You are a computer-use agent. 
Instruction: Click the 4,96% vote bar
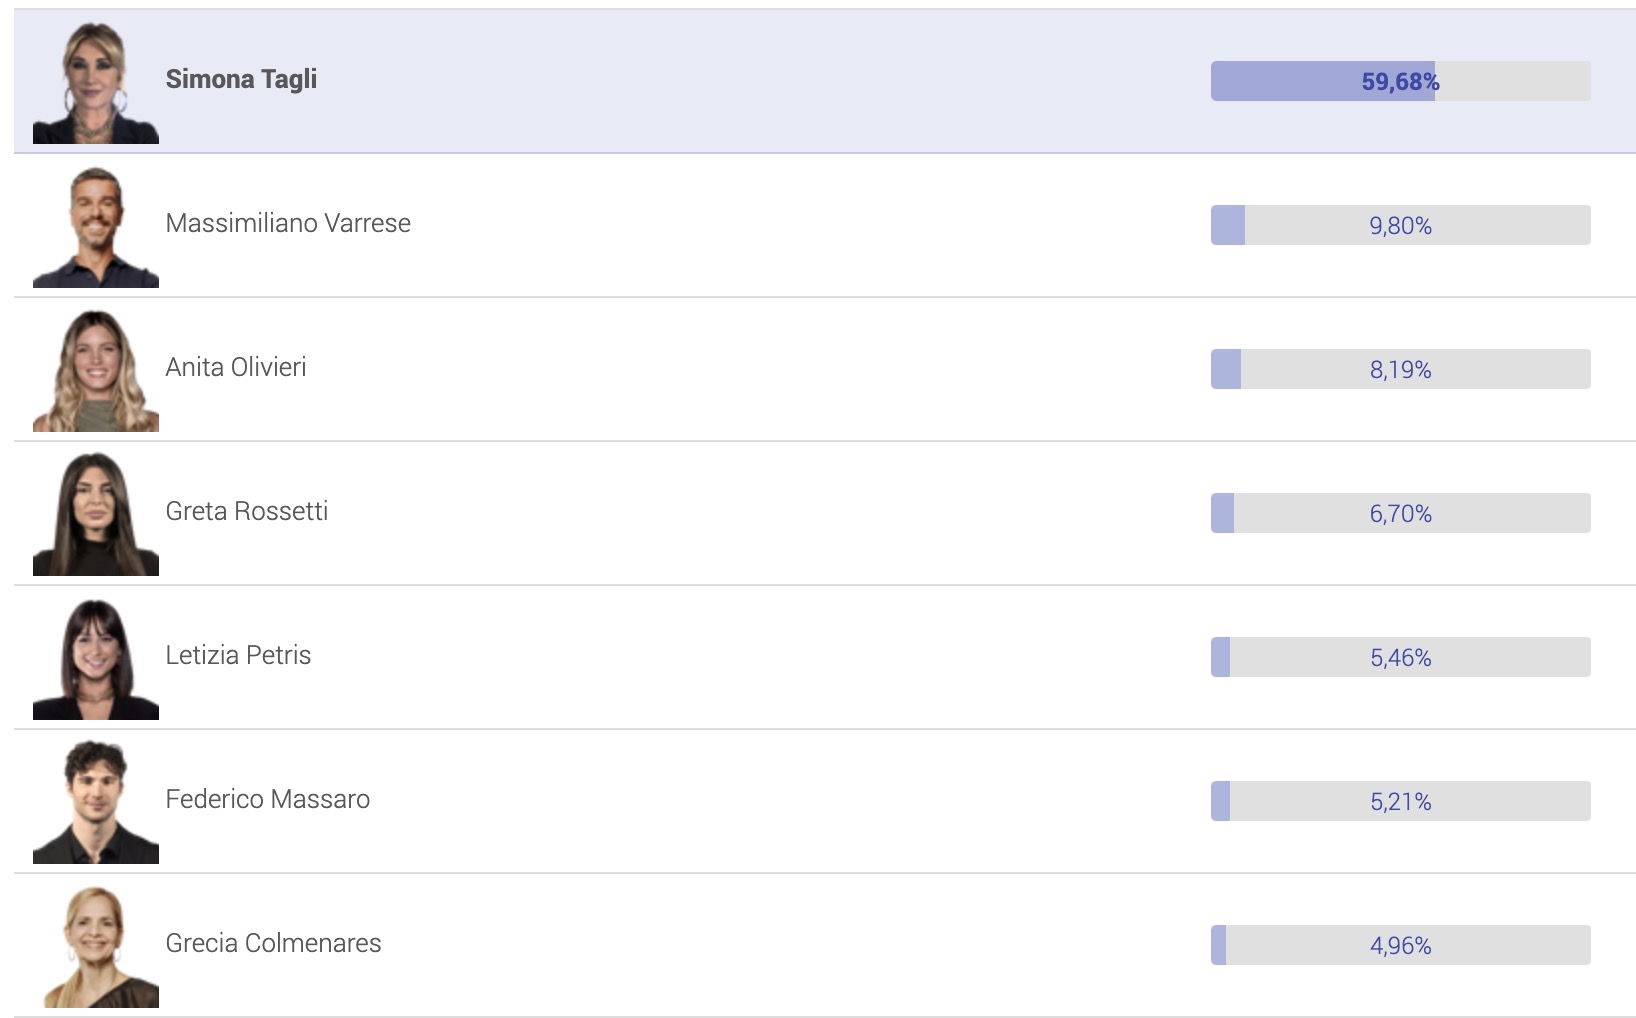pos(1400,945)
